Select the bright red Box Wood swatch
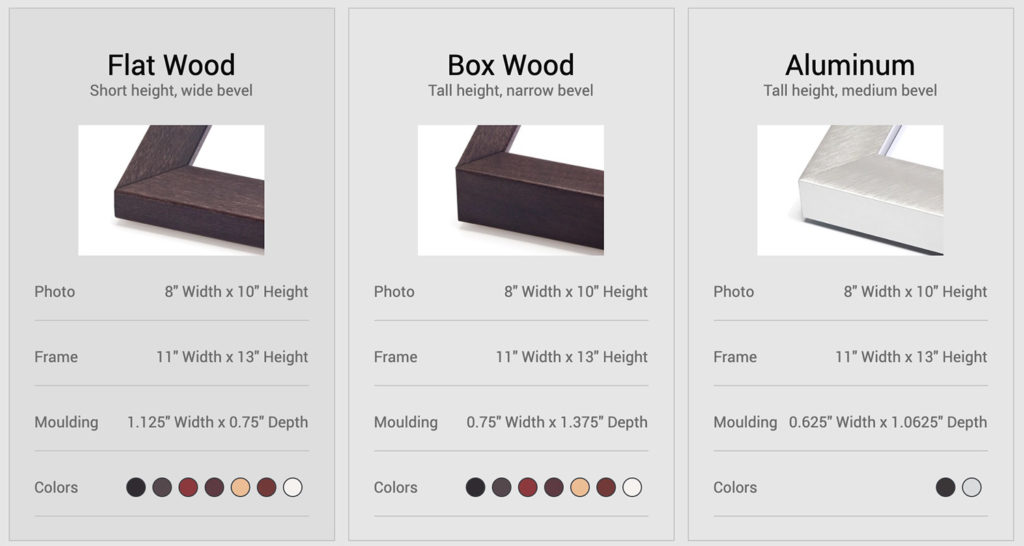The image size is (1024, 546). click(528, 487)
